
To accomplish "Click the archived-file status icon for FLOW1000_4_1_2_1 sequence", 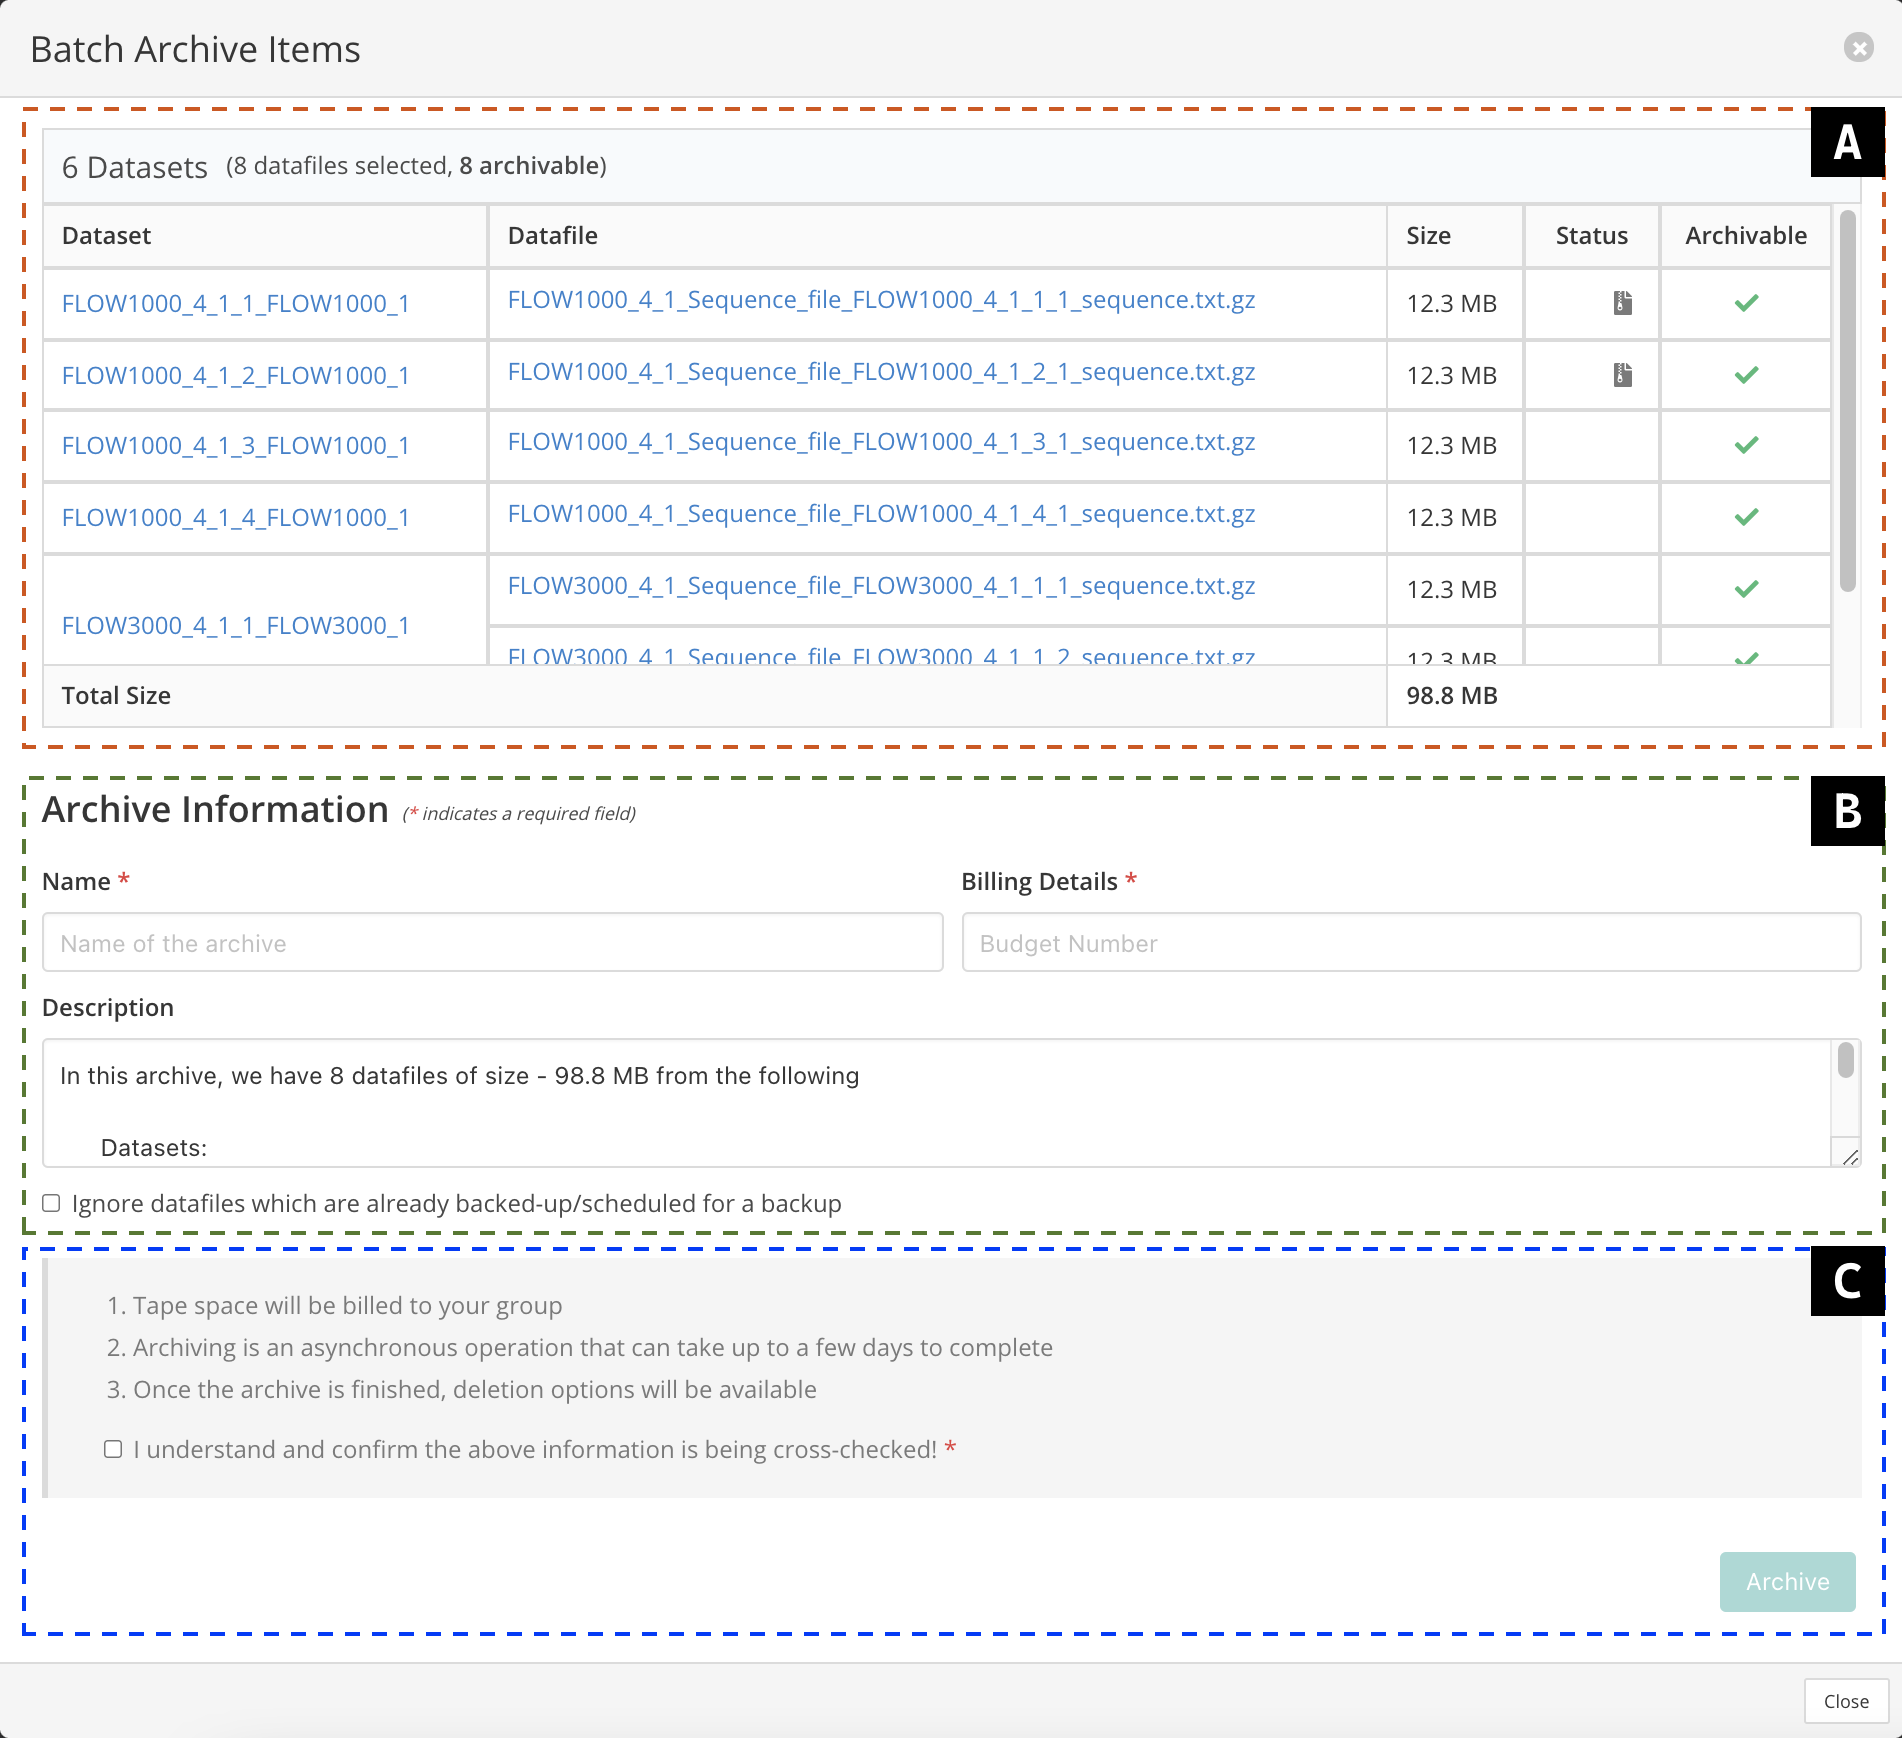I will 1622,375.
